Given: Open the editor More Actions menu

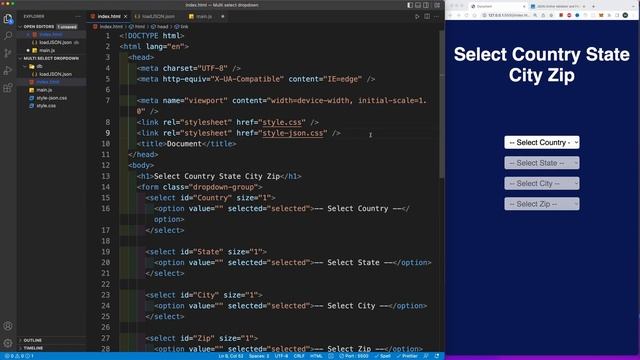Looking at the screenshot, I should [437, 16].
